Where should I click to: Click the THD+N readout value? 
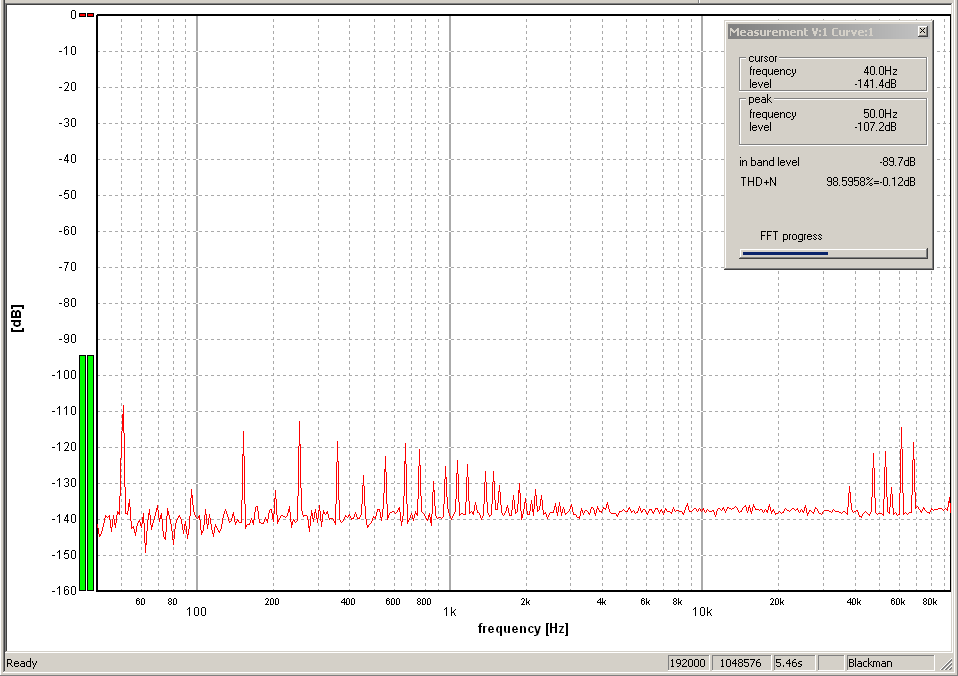tap(870, 181)
